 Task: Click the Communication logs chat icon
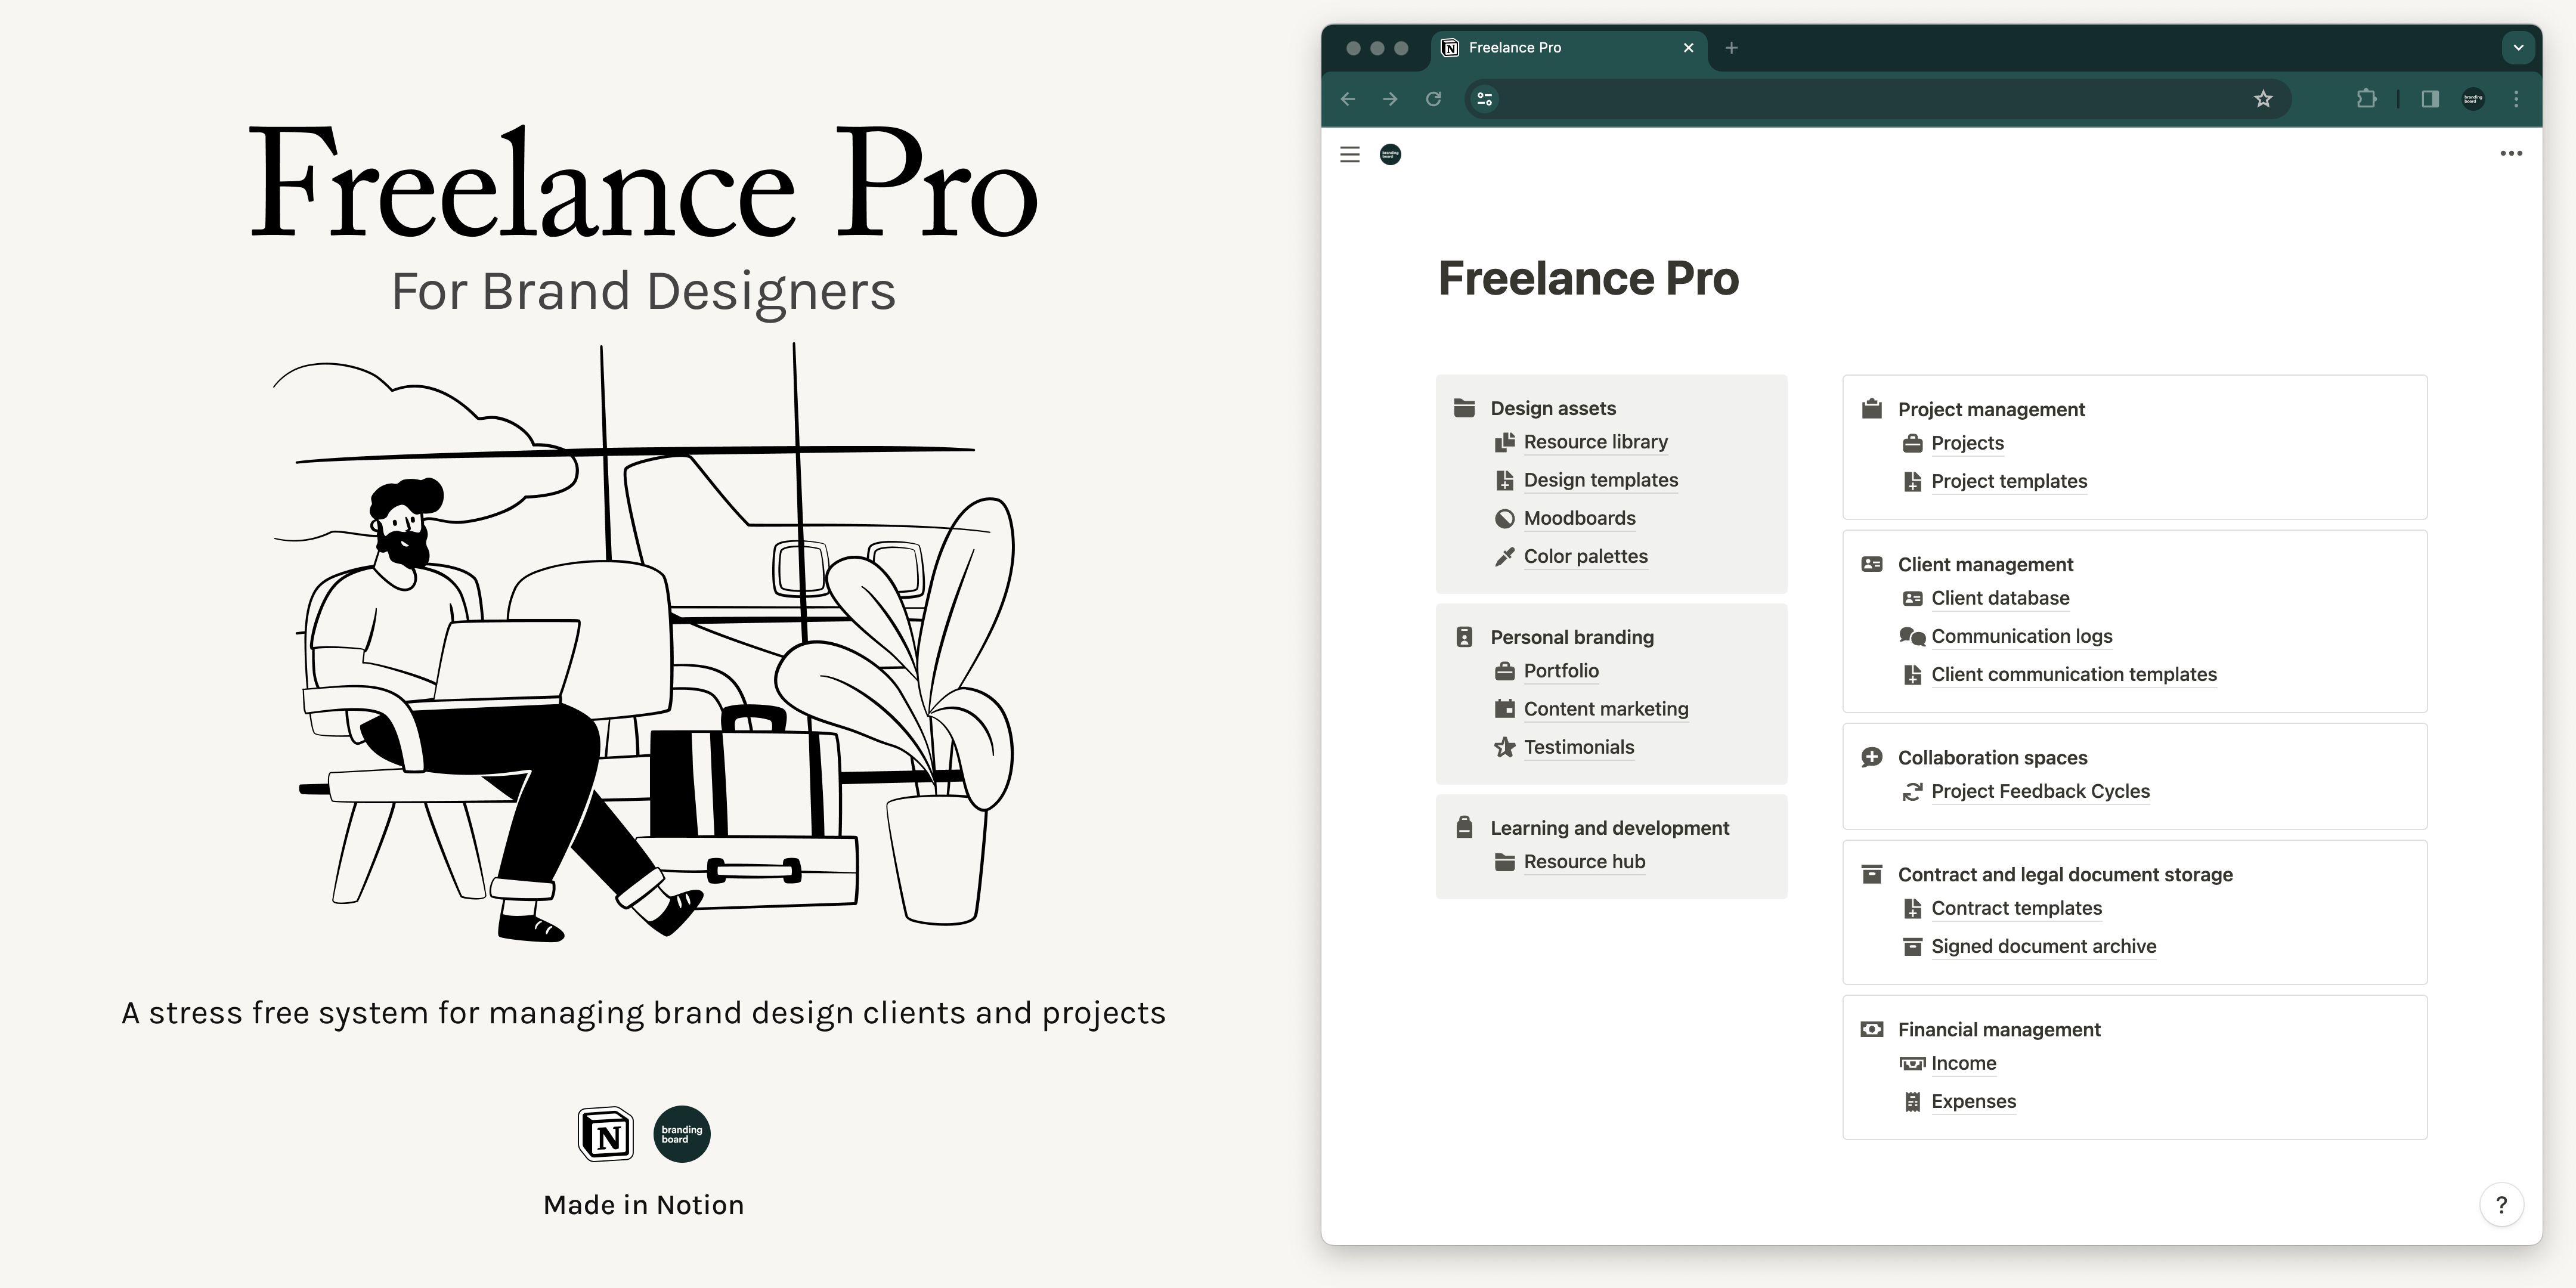click(1913, 636)
